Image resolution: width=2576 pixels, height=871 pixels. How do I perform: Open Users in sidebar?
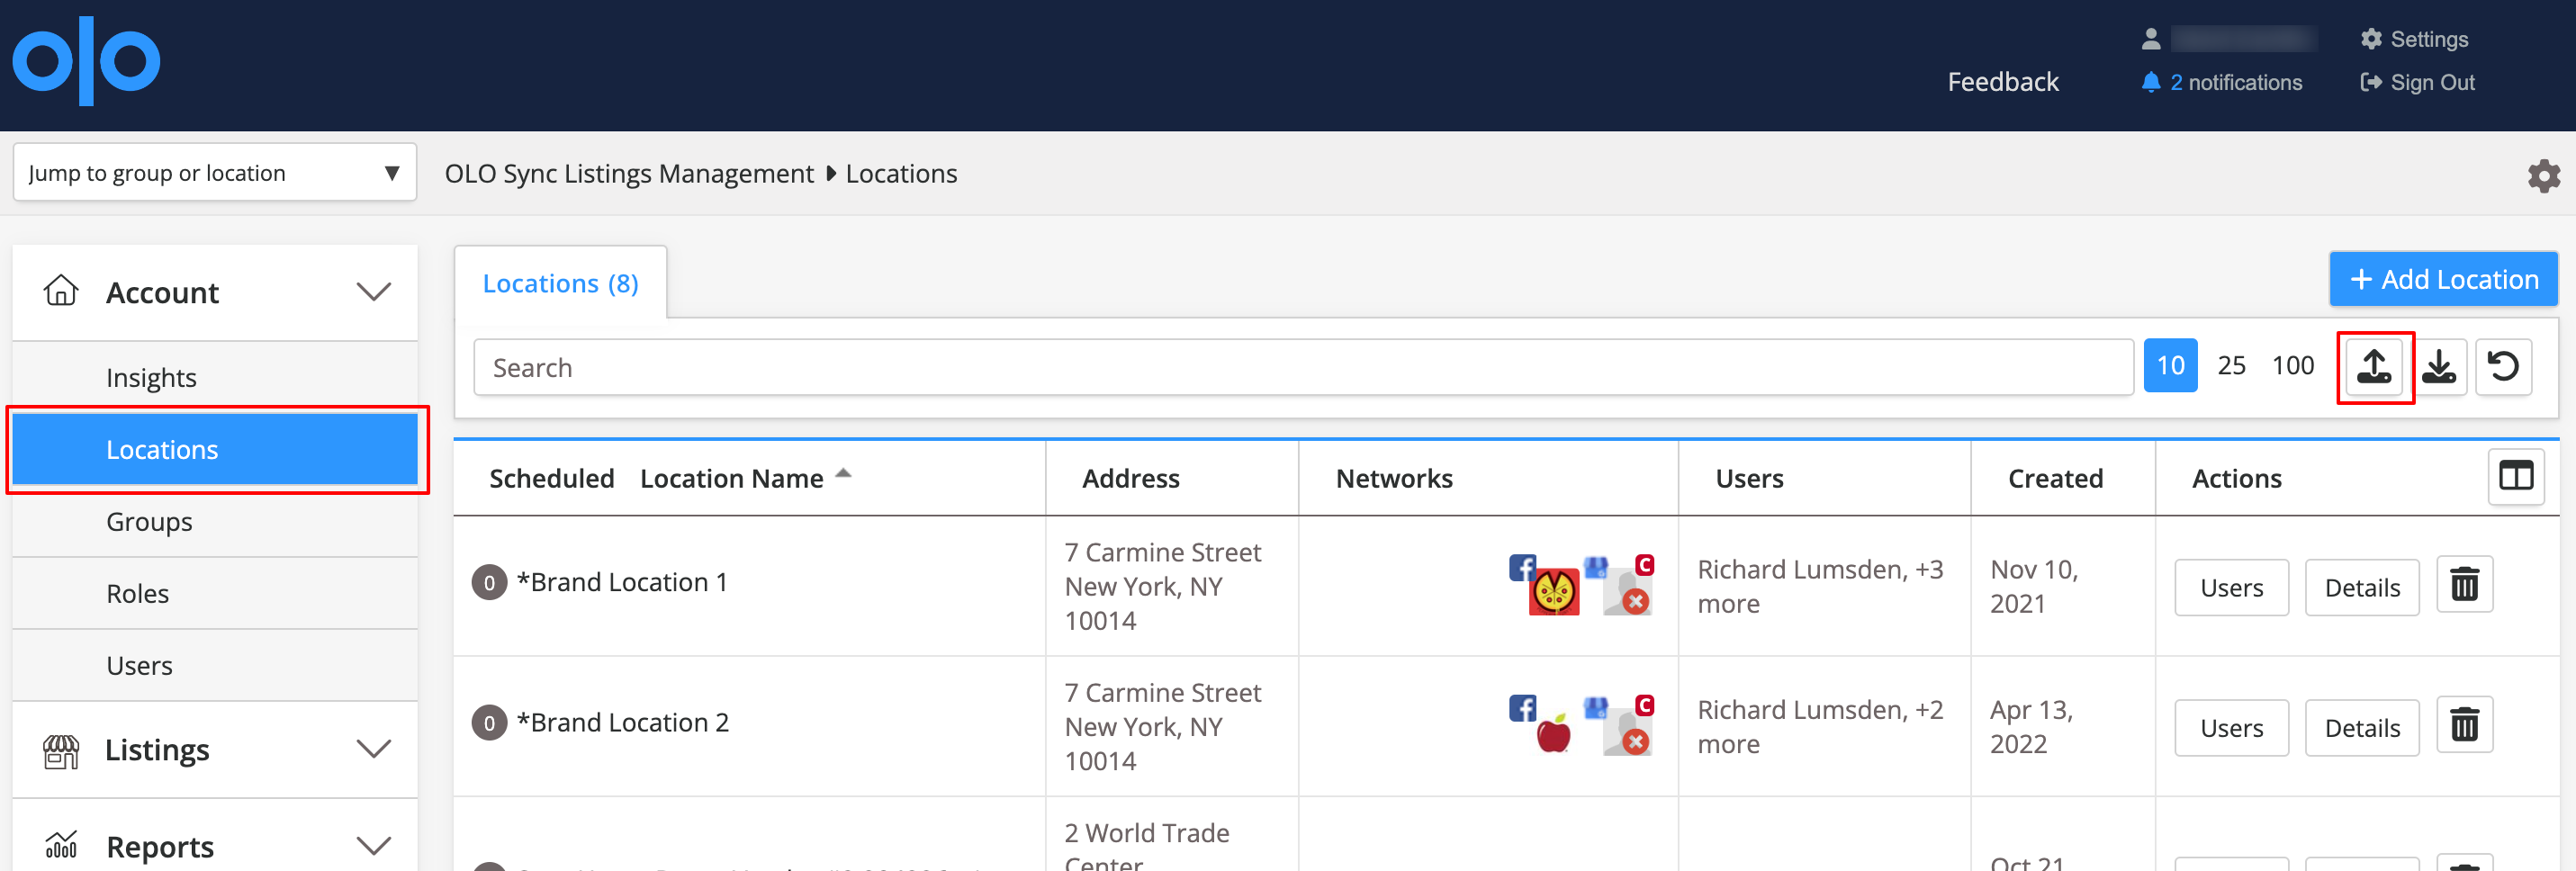(215, 666)
